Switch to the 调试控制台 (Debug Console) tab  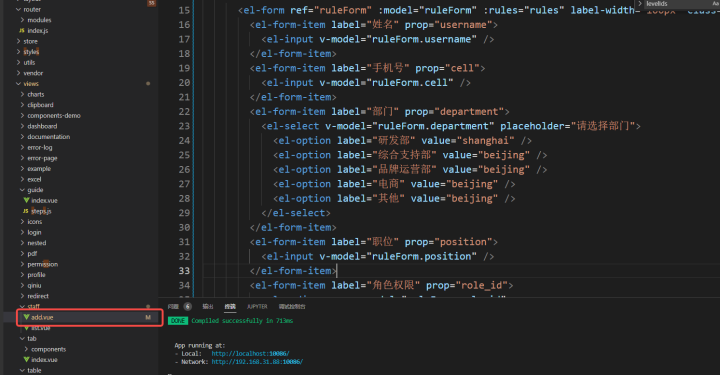coord(292,307)
